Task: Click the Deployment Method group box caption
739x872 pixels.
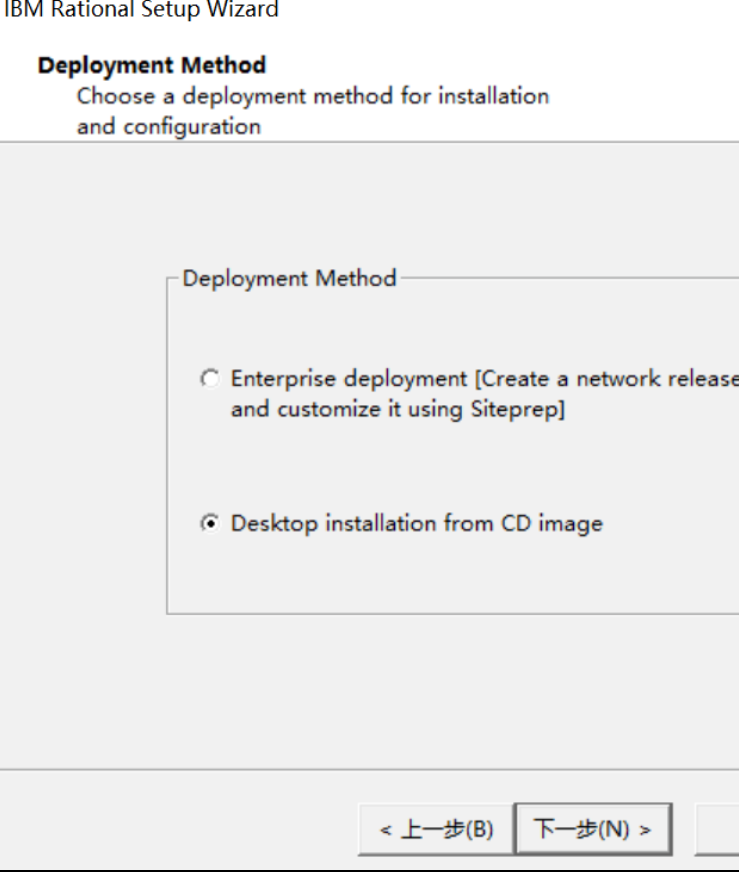Action: click(289, 278)
